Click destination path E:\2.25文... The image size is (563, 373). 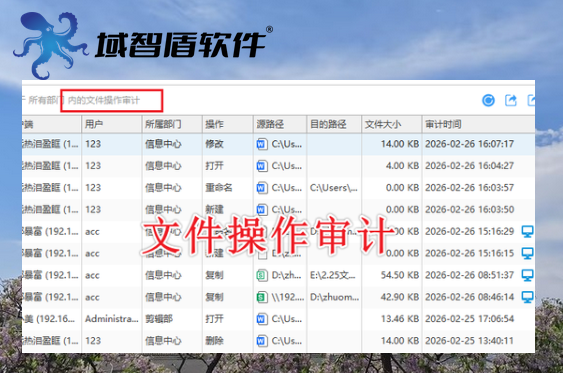[332, 275]
